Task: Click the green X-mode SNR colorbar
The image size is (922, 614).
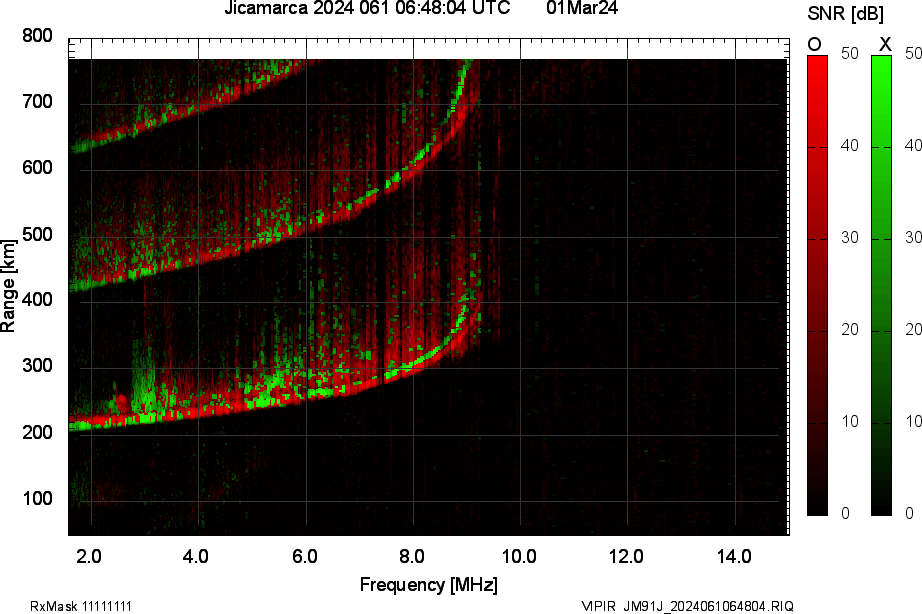Action: [881, 286]
